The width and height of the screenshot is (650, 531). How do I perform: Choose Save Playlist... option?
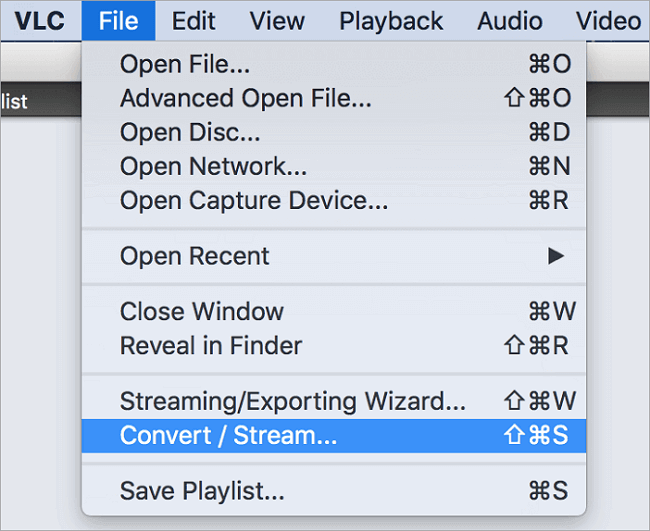(202, 491)
